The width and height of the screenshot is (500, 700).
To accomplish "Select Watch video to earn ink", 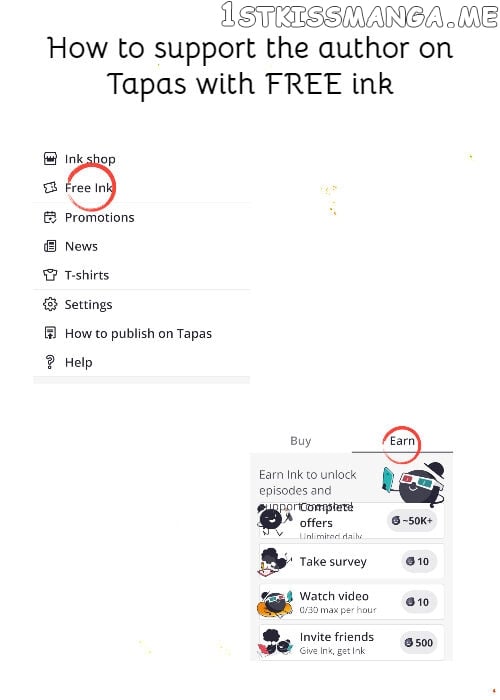I will [x=351, y=602].
